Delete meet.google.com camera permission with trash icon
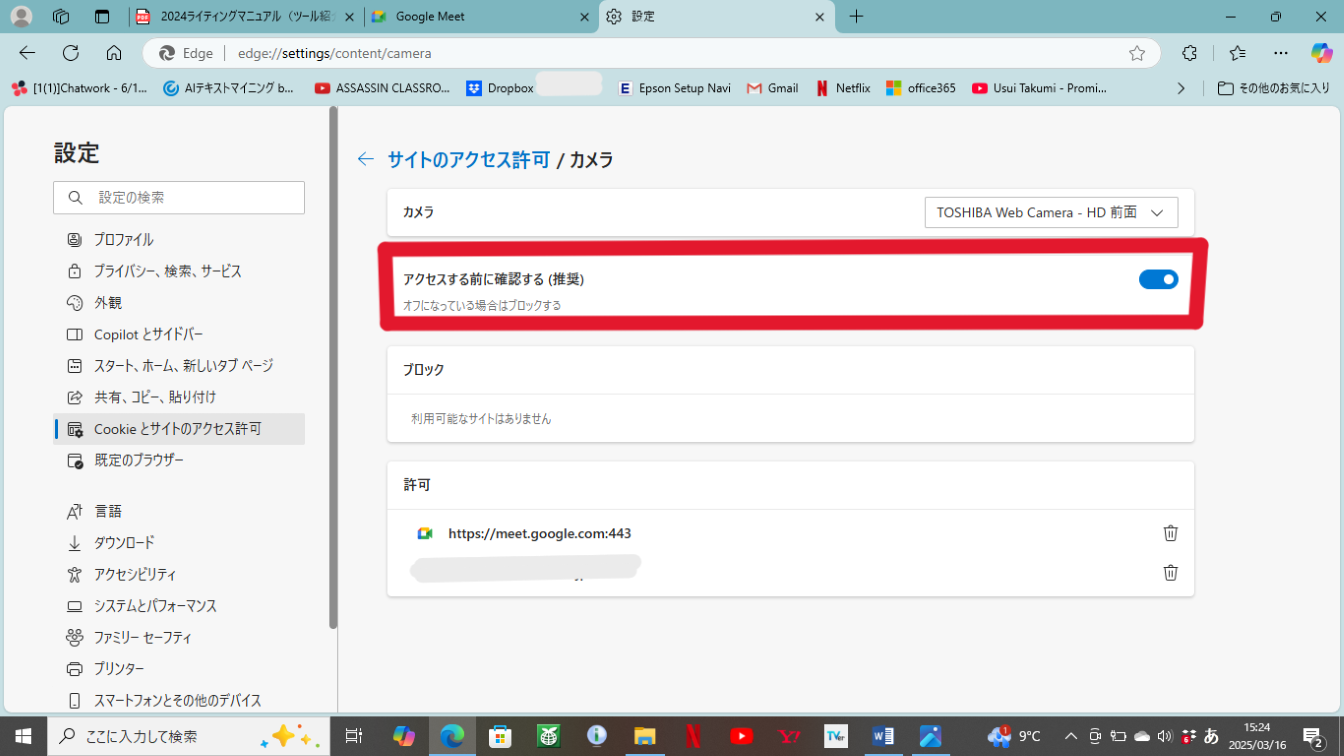The height and width of the screenshot is (756, 1344). pyautogui.click(x=1170, y=533)
